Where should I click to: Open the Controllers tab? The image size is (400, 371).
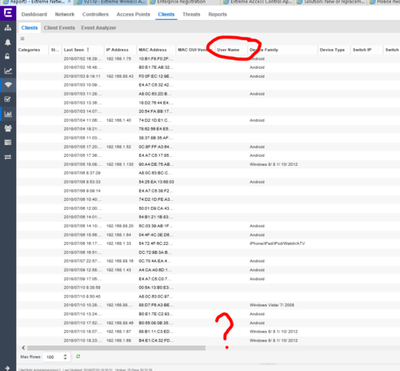point(95,14)
